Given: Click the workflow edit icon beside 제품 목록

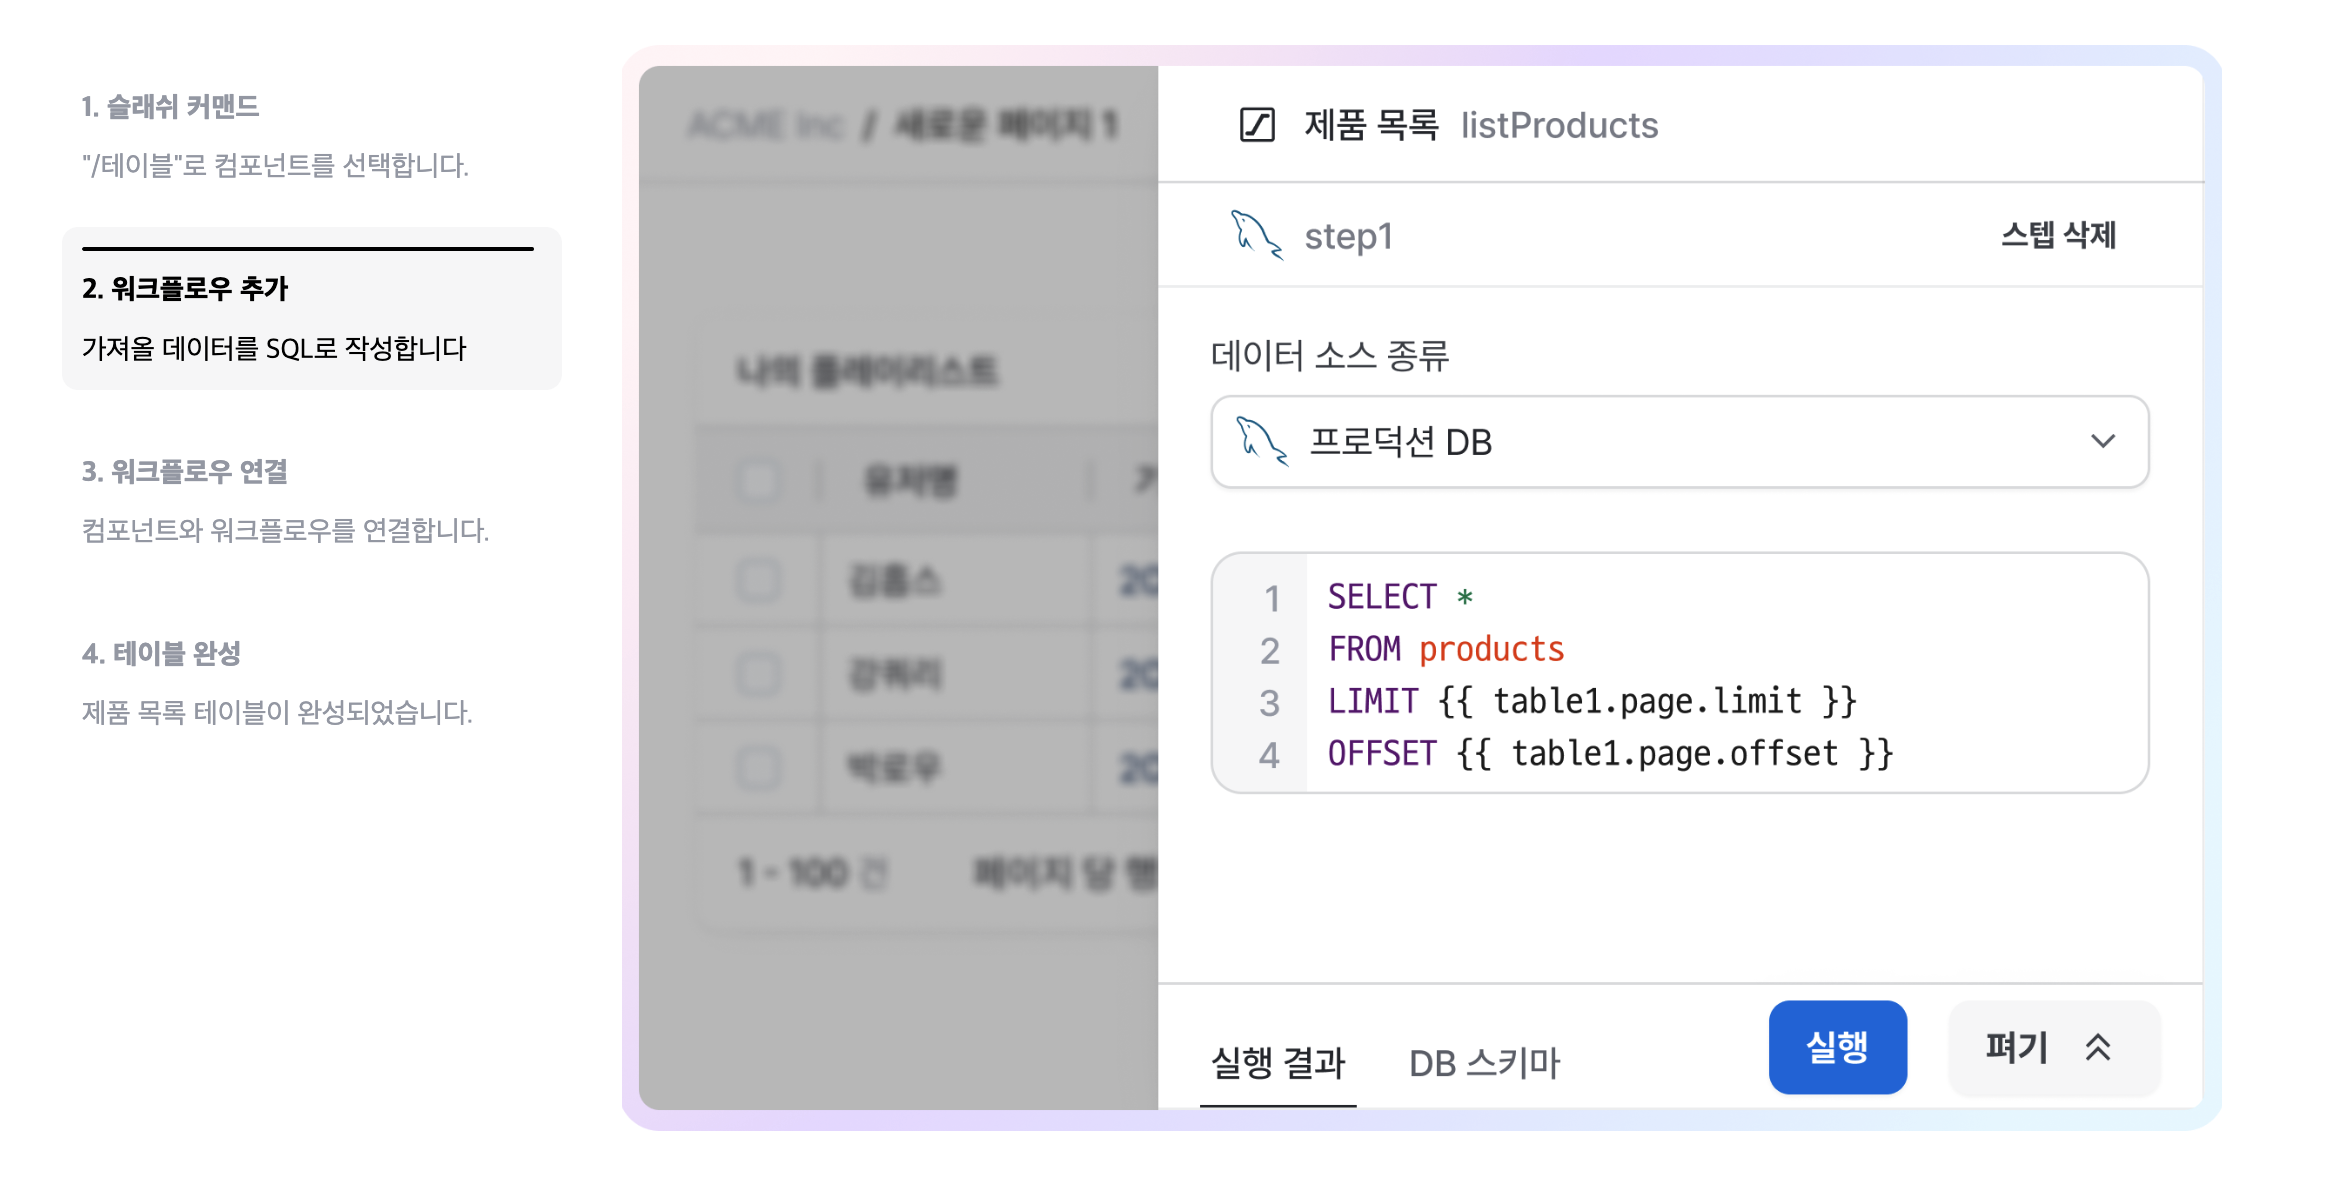Looking at the screenshot, I should [1257, 125].
